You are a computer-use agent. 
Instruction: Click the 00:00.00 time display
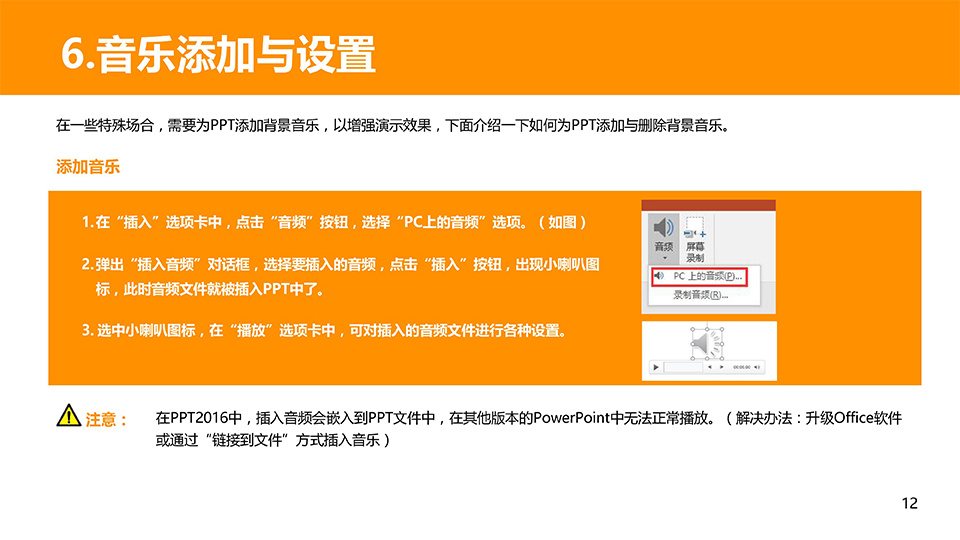(741, 368)
